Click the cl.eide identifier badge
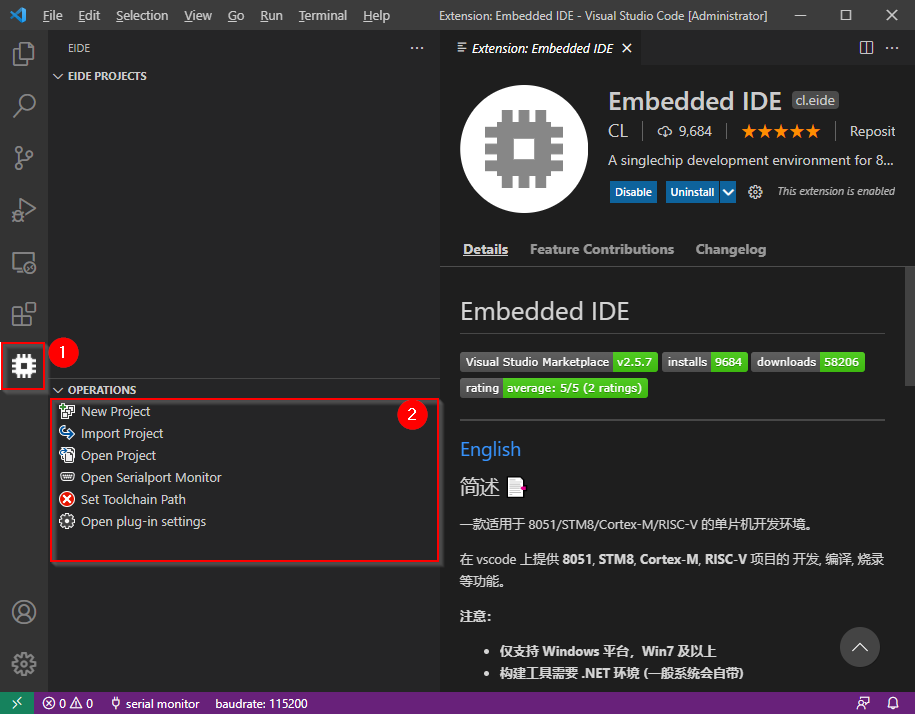This screenshot has width=915, height=714. tap(815, 100)
